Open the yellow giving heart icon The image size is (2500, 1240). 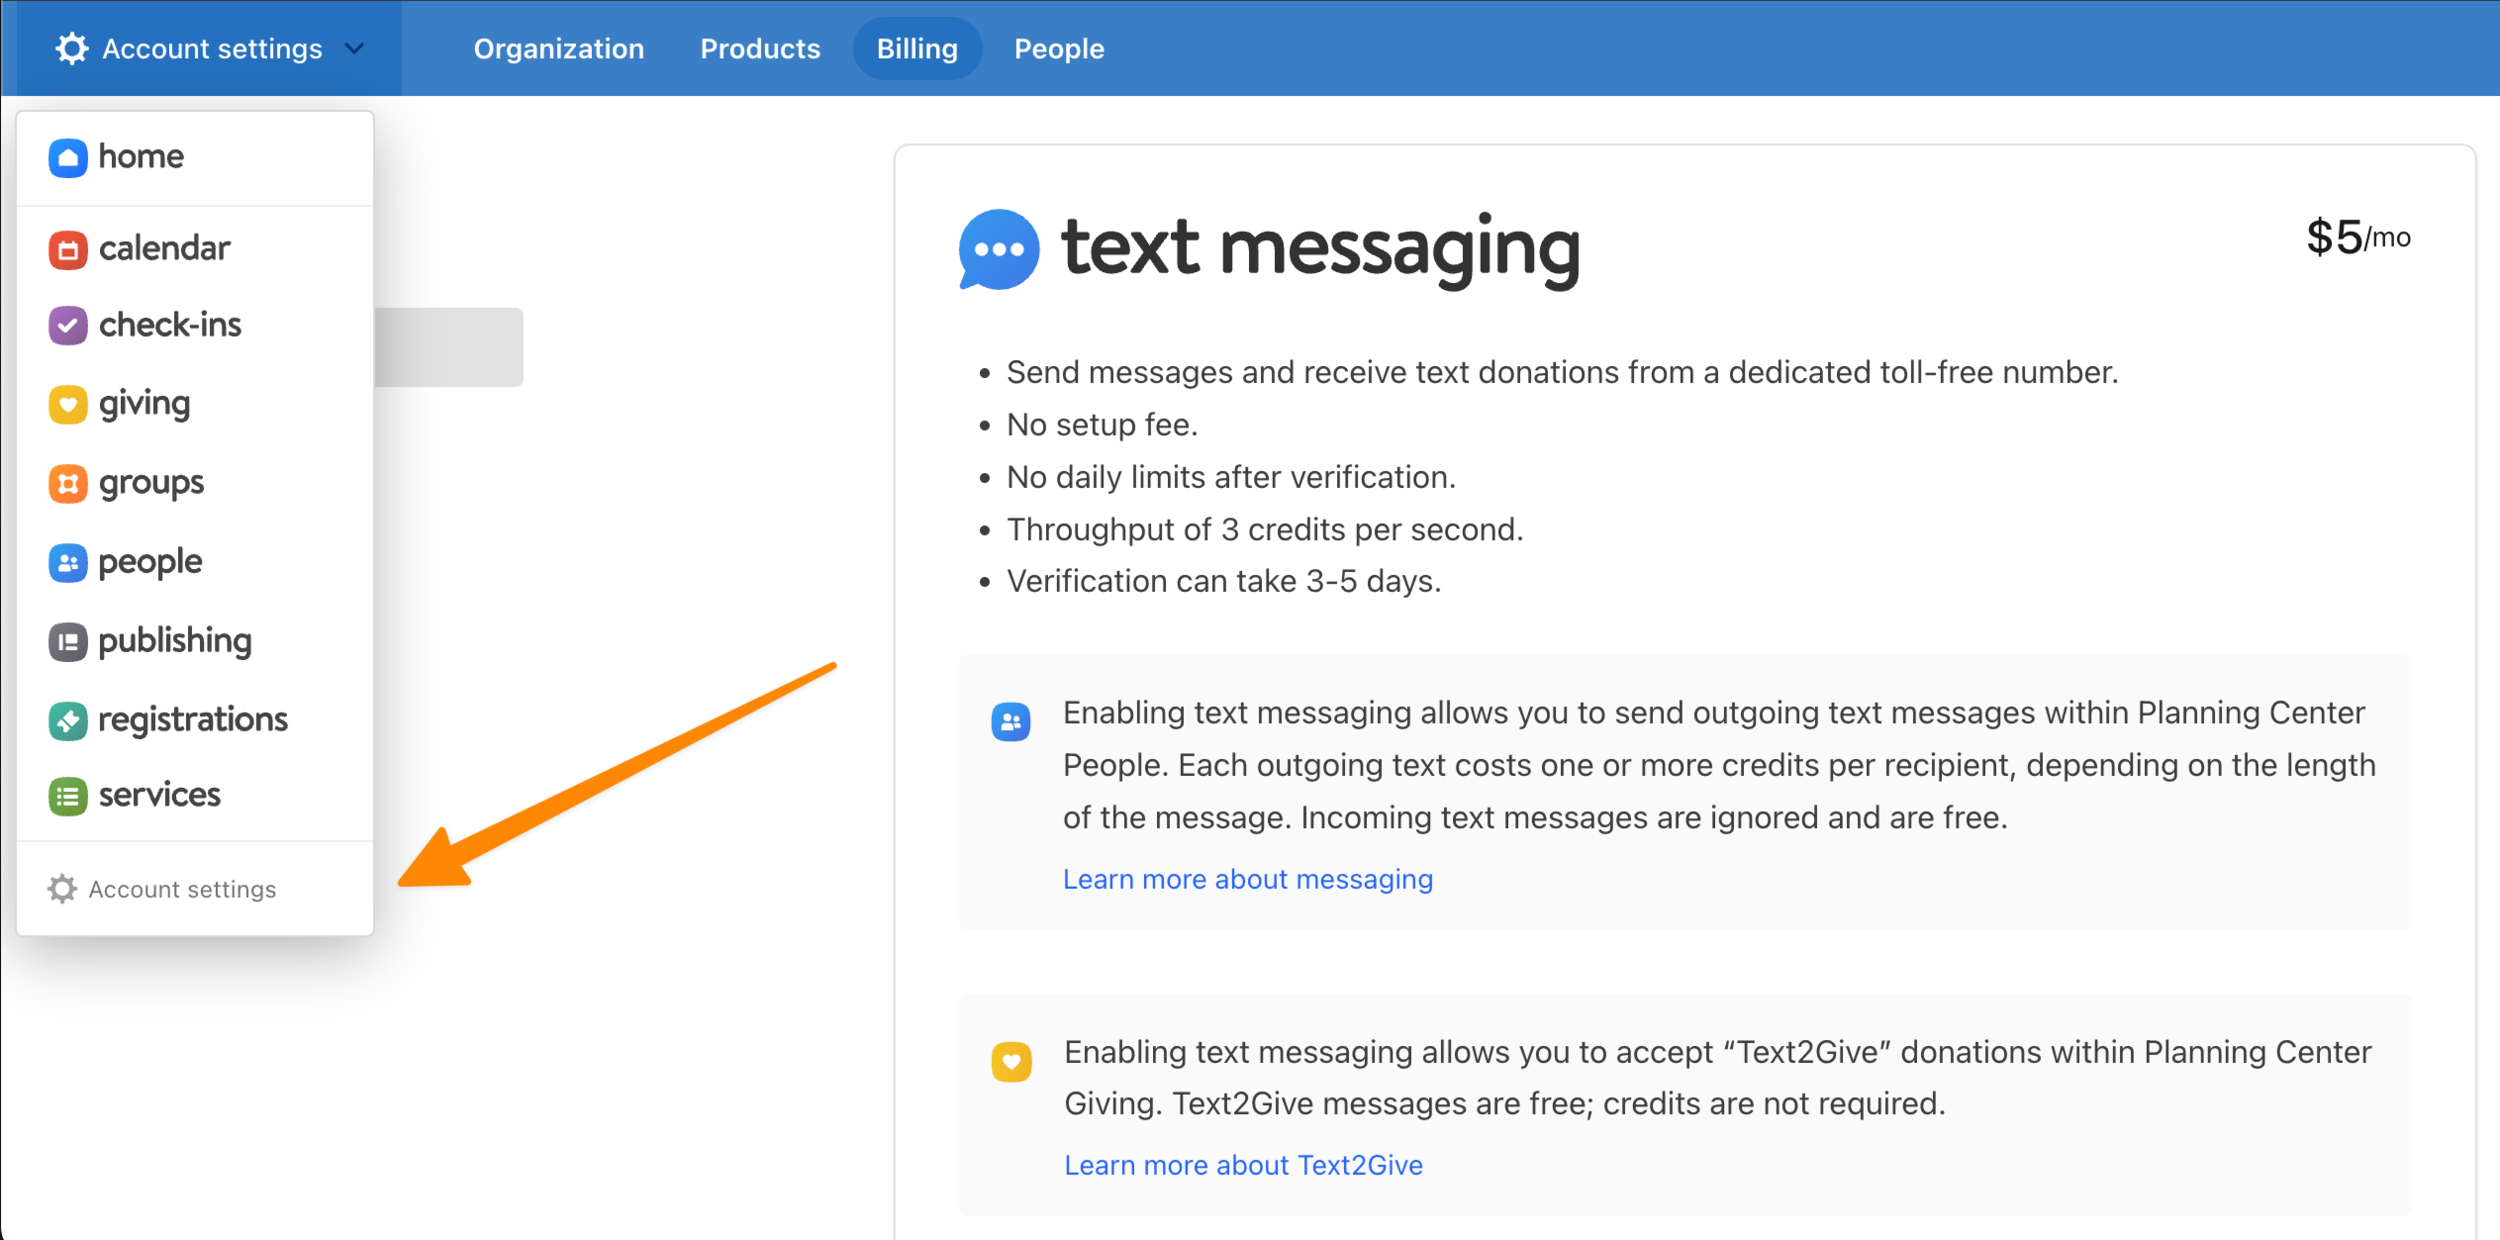coord(68,404)
